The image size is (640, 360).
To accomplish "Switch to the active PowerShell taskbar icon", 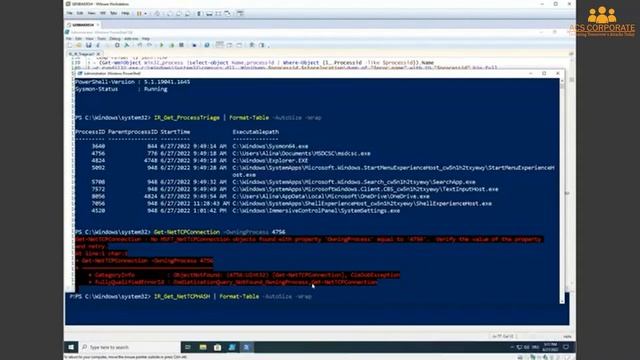I will tap(247, 347).
